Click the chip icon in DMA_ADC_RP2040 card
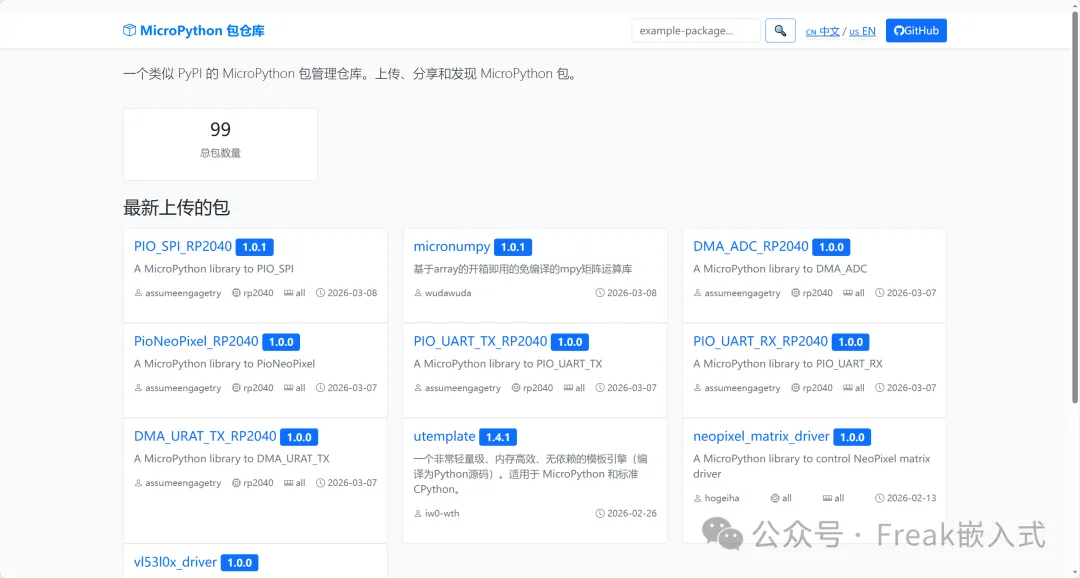The width and height of the screenshot is (1080, 578). pyautogui.click(x=796, y=293)
